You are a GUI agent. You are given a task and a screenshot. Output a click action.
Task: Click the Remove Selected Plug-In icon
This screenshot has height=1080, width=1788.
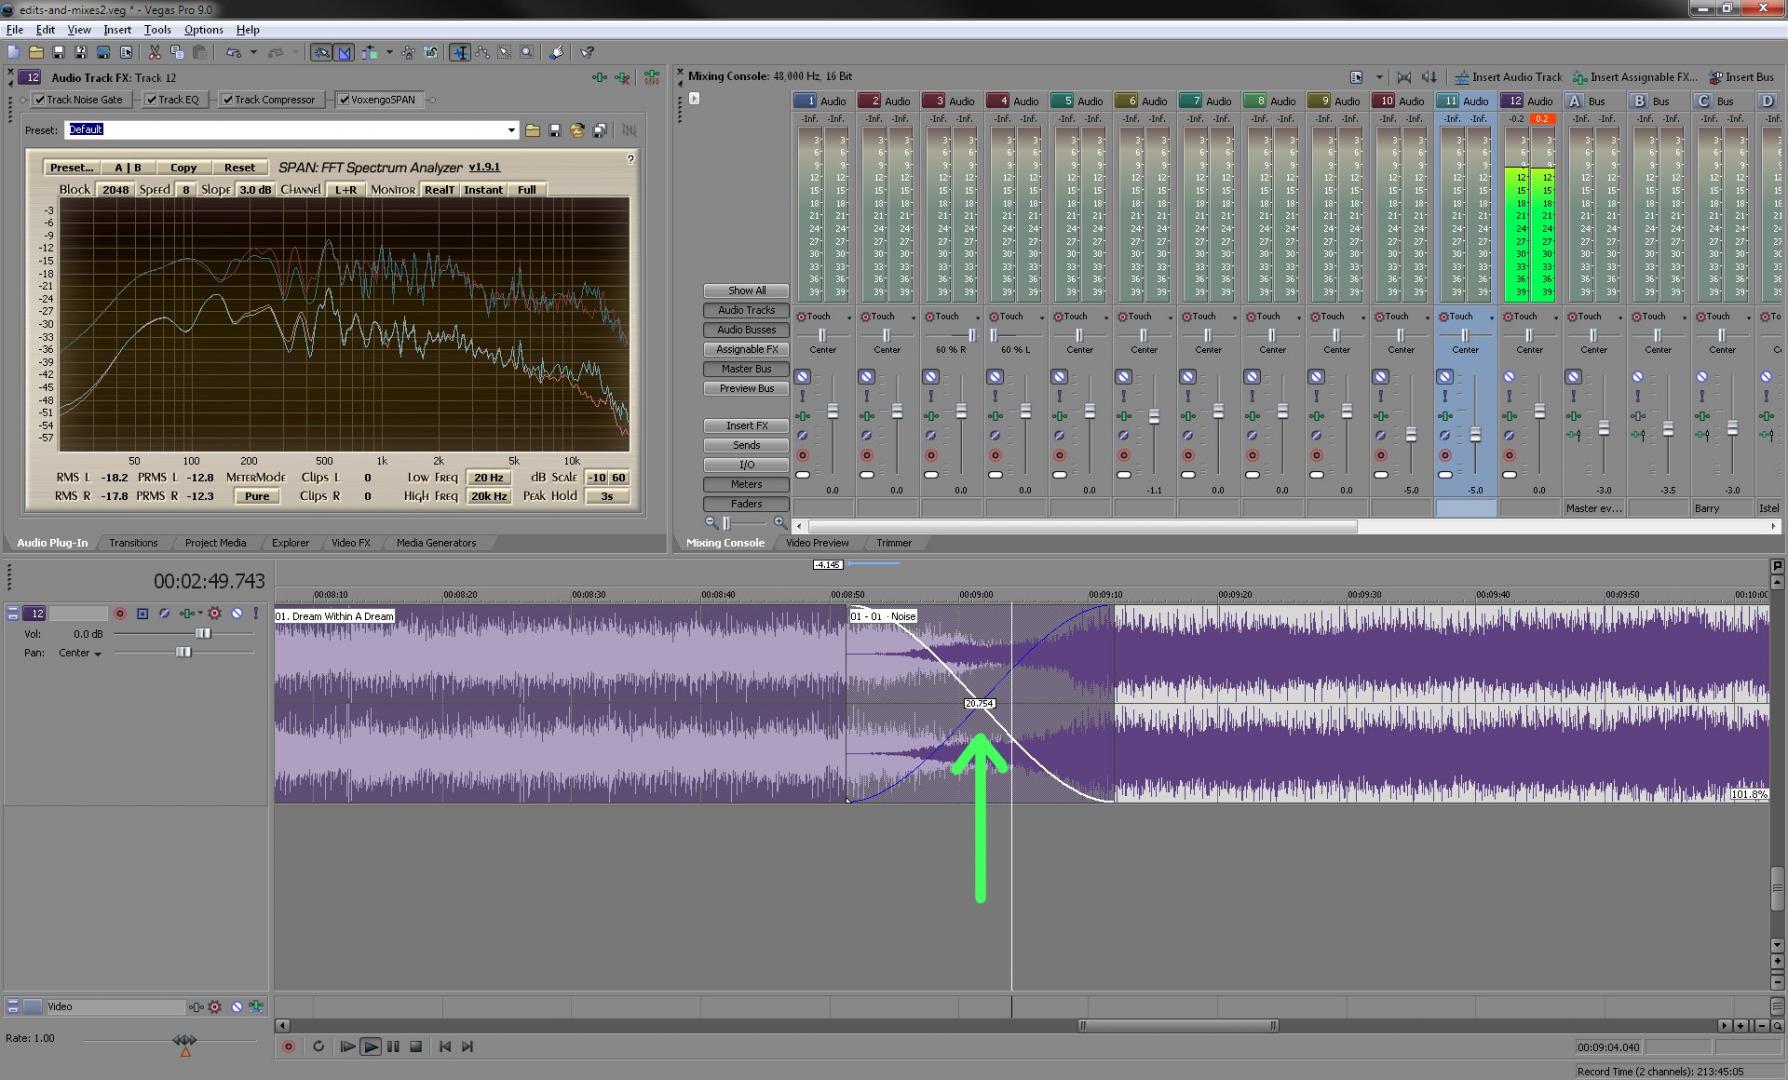tap(622, 77)
